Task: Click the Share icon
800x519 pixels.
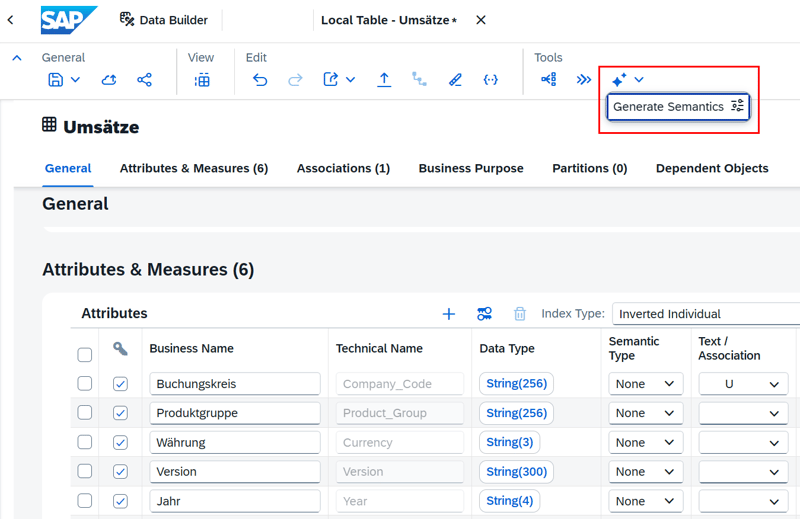Action: click(144, 80)
